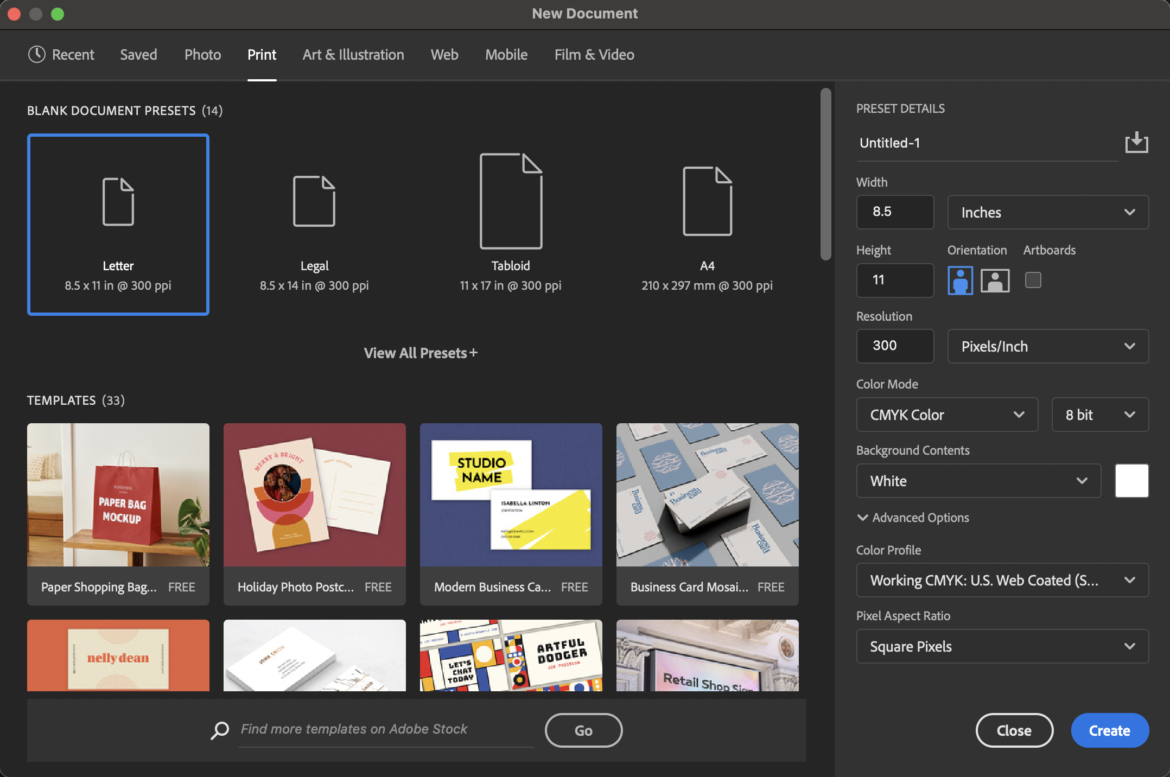Open the Paper Shopping Bag template thumbnail
1170x777 pixels.
pyautogui.click(x=118, y=496)
